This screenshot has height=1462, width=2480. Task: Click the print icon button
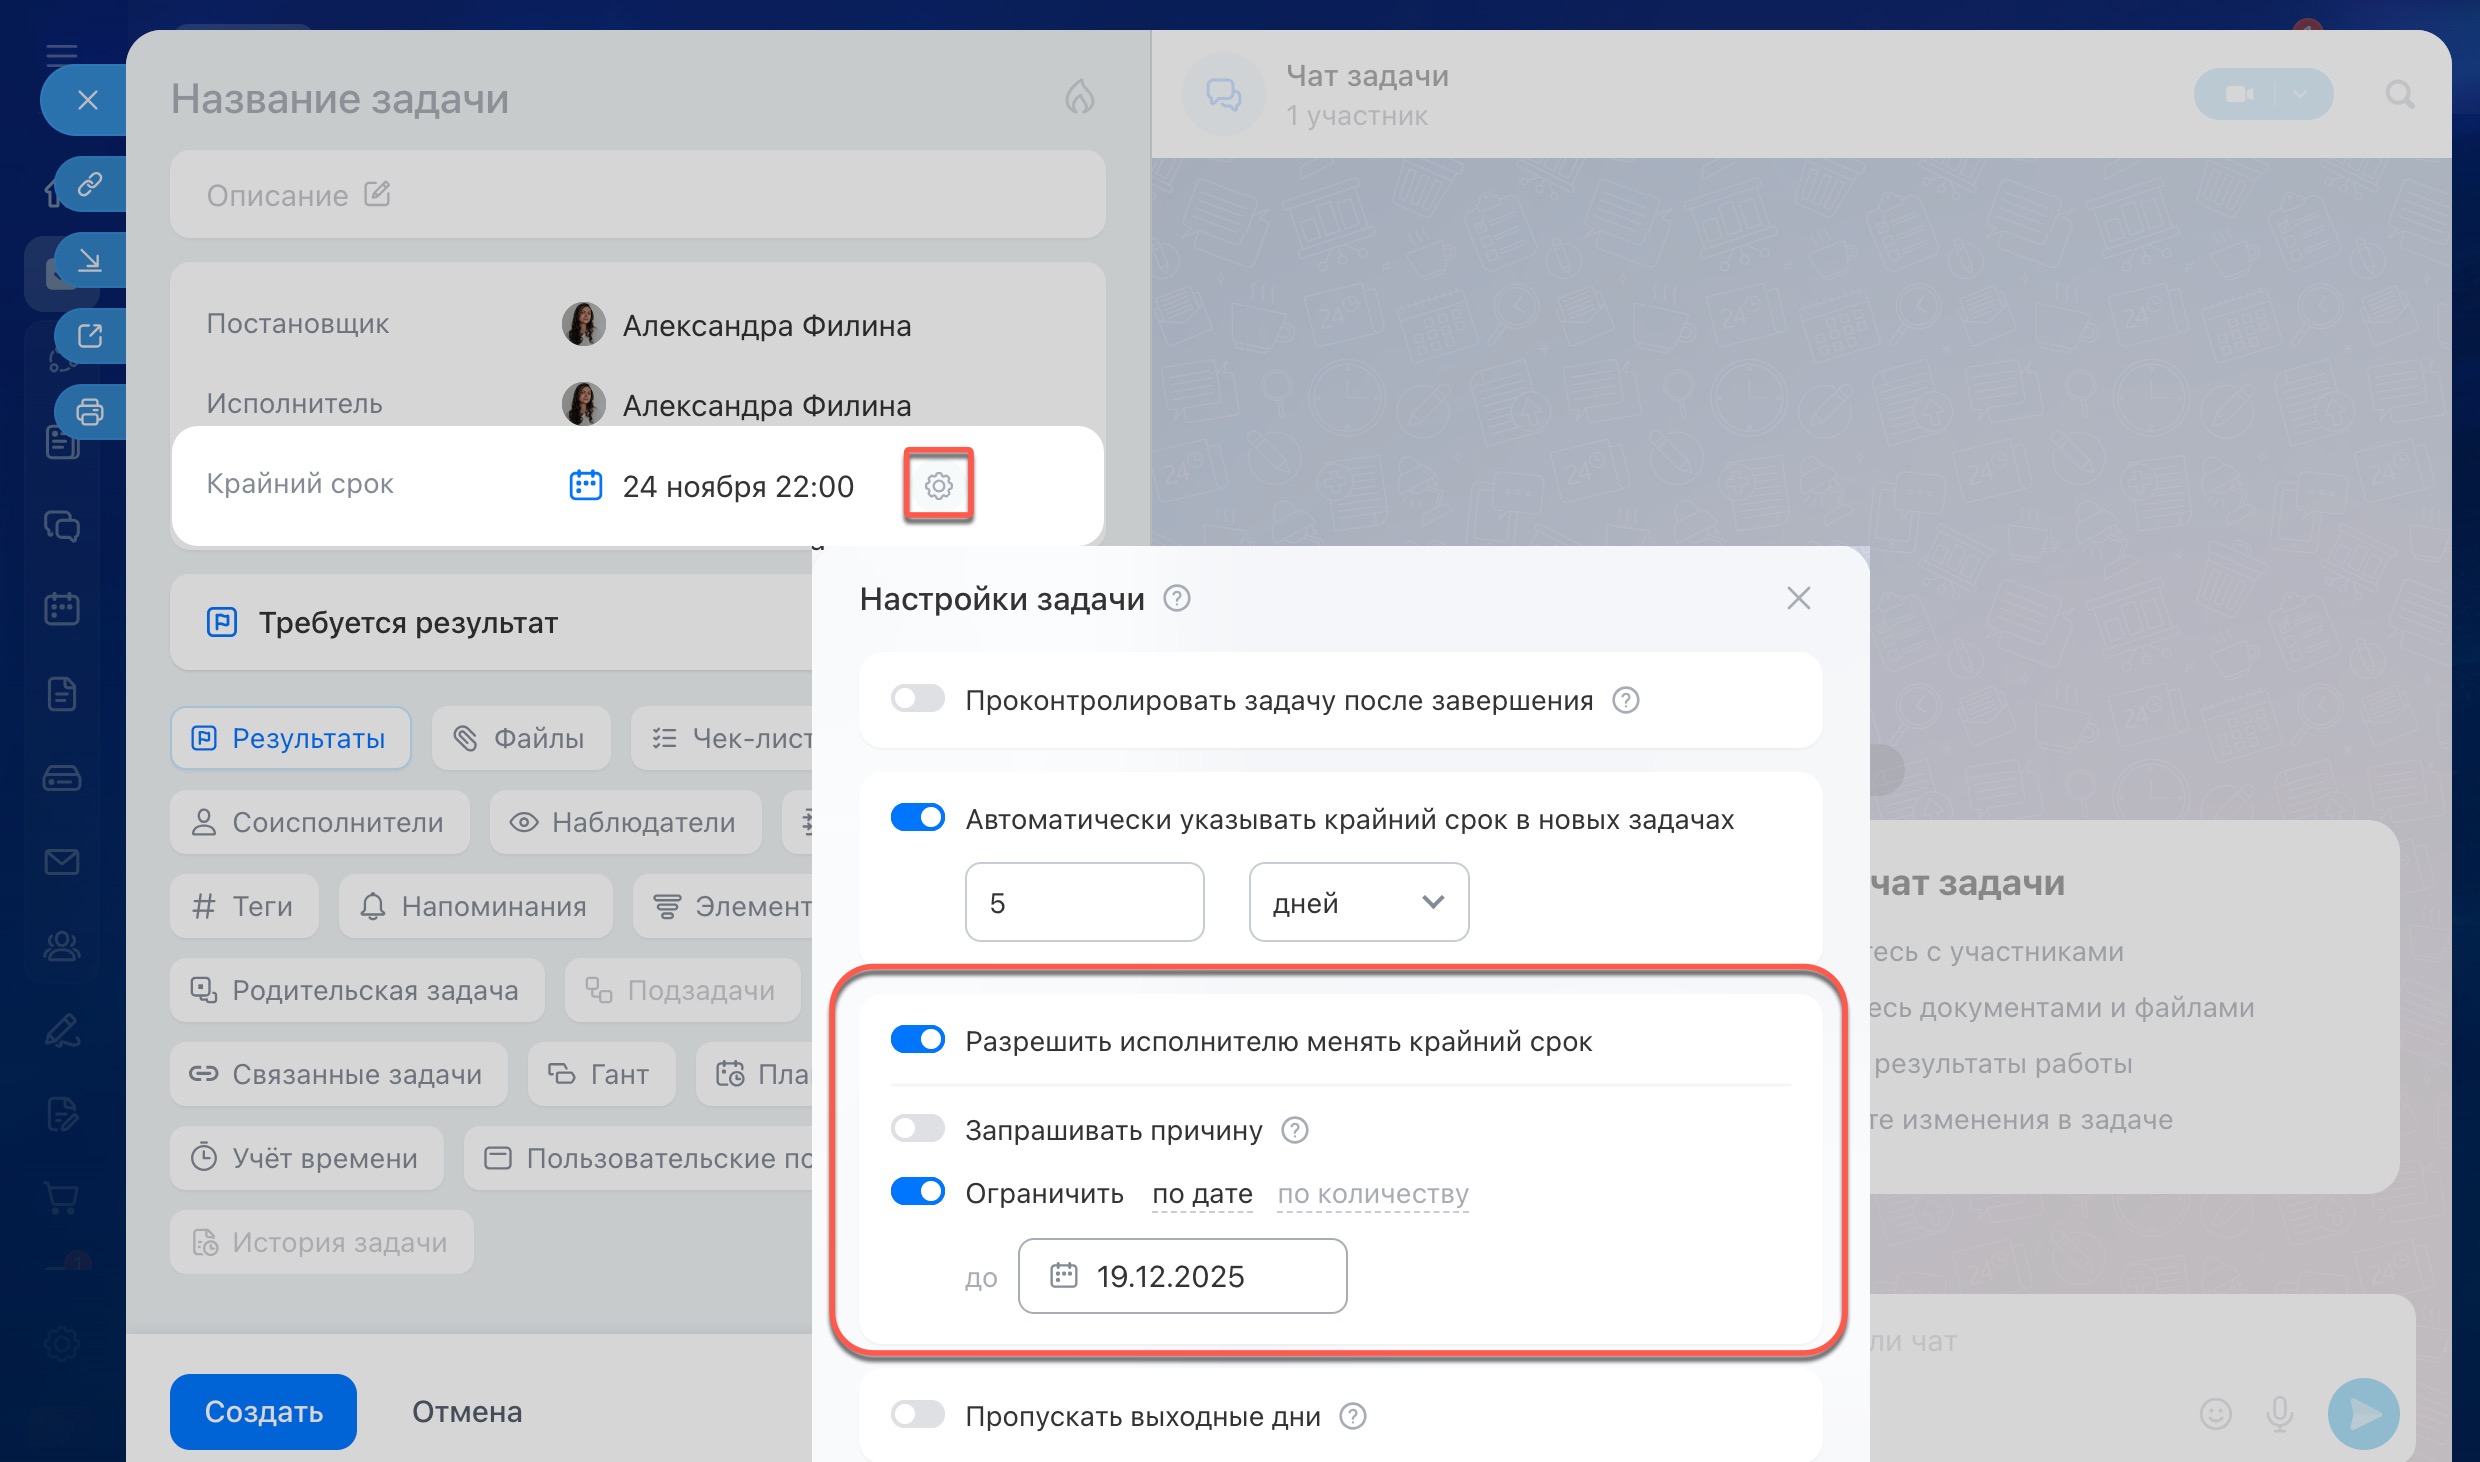tap(90, 411)
